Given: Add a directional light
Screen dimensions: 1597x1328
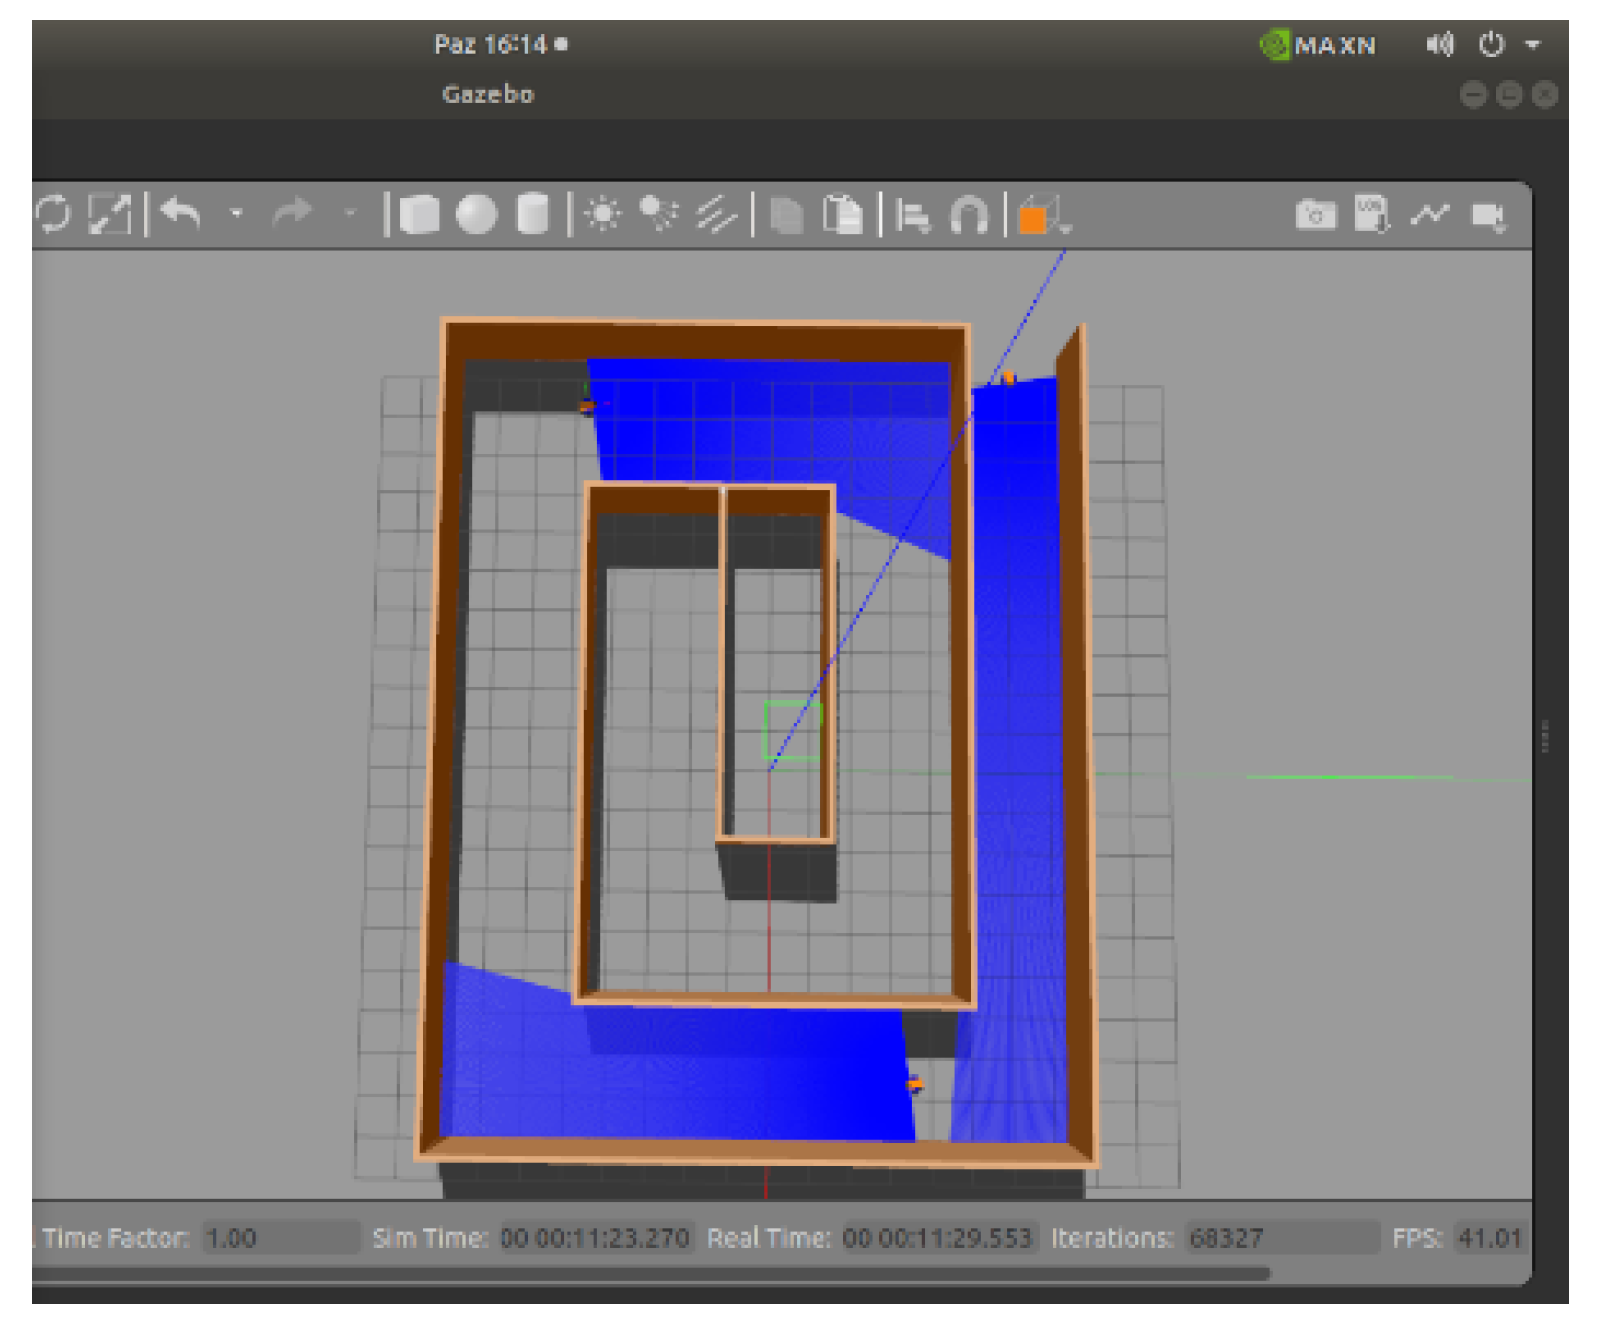Looking at the screenshot, I should pos(716,214).
